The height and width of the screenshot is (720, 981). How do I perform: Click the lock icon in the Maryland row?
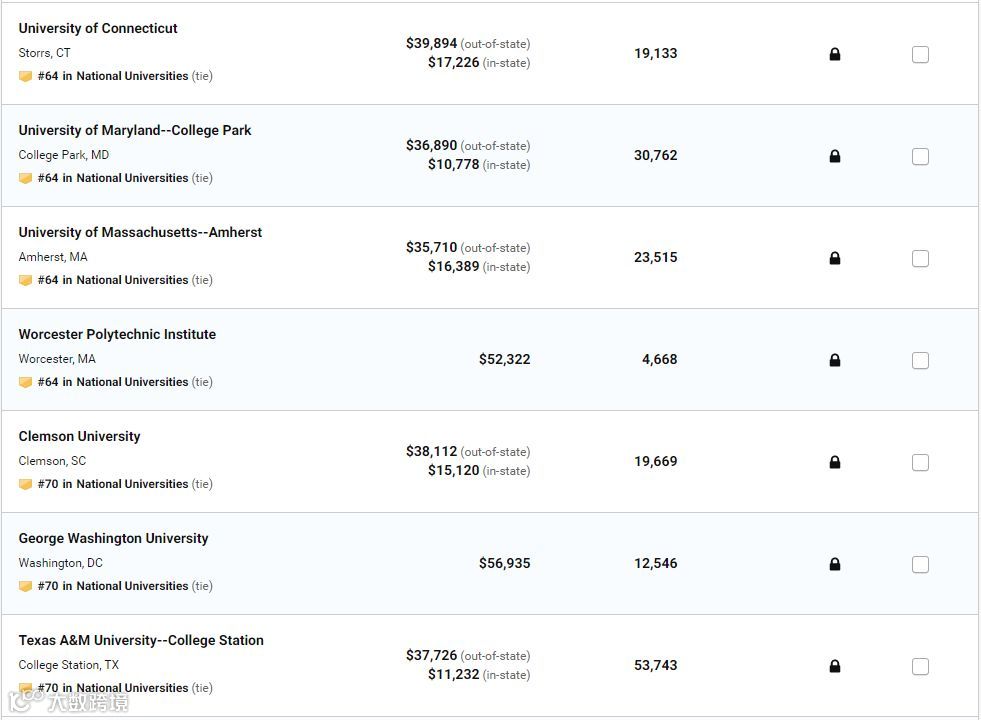click(835, 156)
